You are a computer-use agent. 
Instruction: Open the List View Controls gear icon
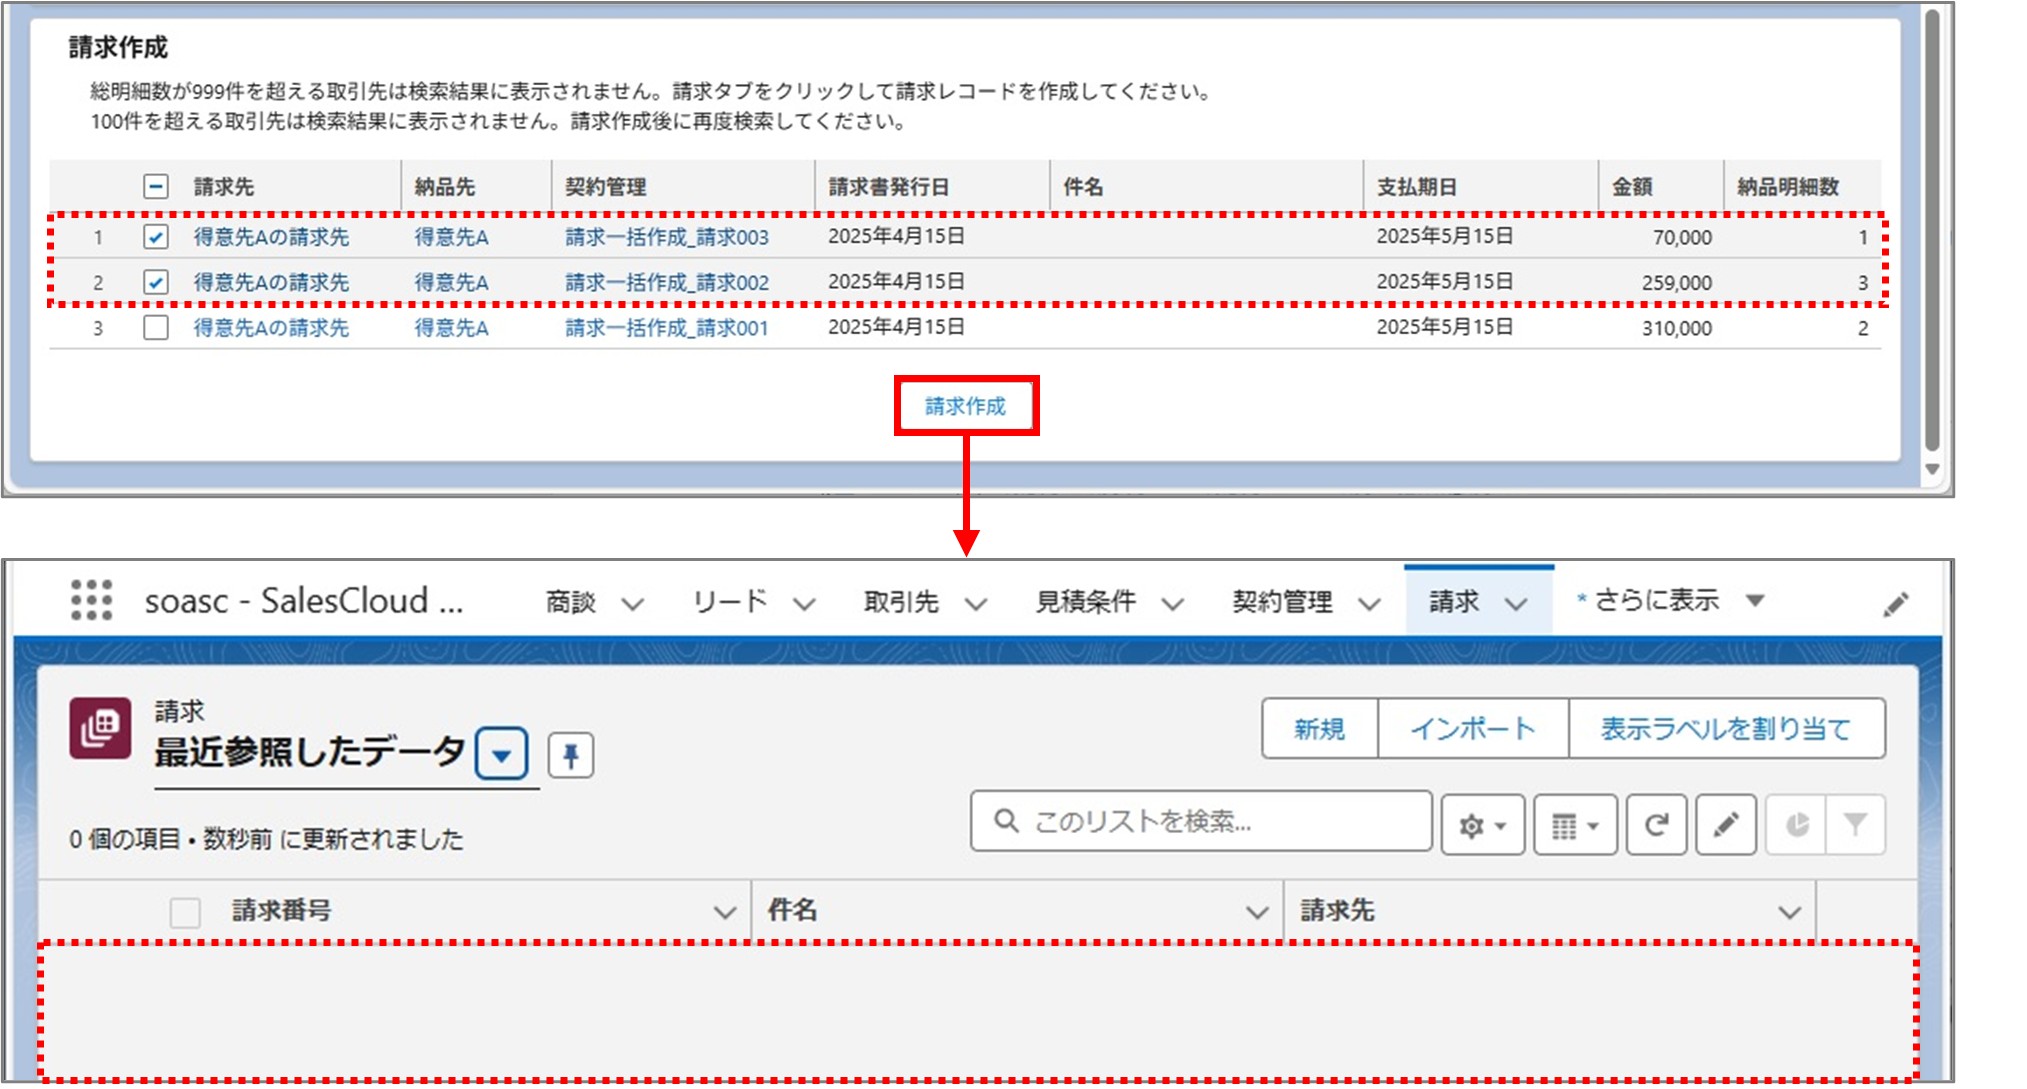[x=1481, y=824]
